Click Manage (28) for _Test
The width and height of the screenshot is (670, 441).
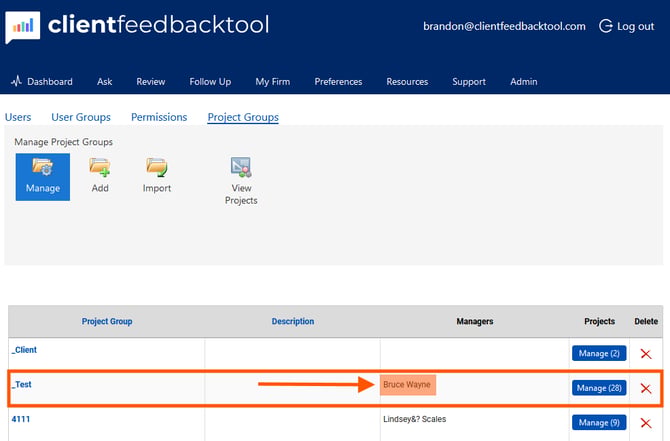599,388
